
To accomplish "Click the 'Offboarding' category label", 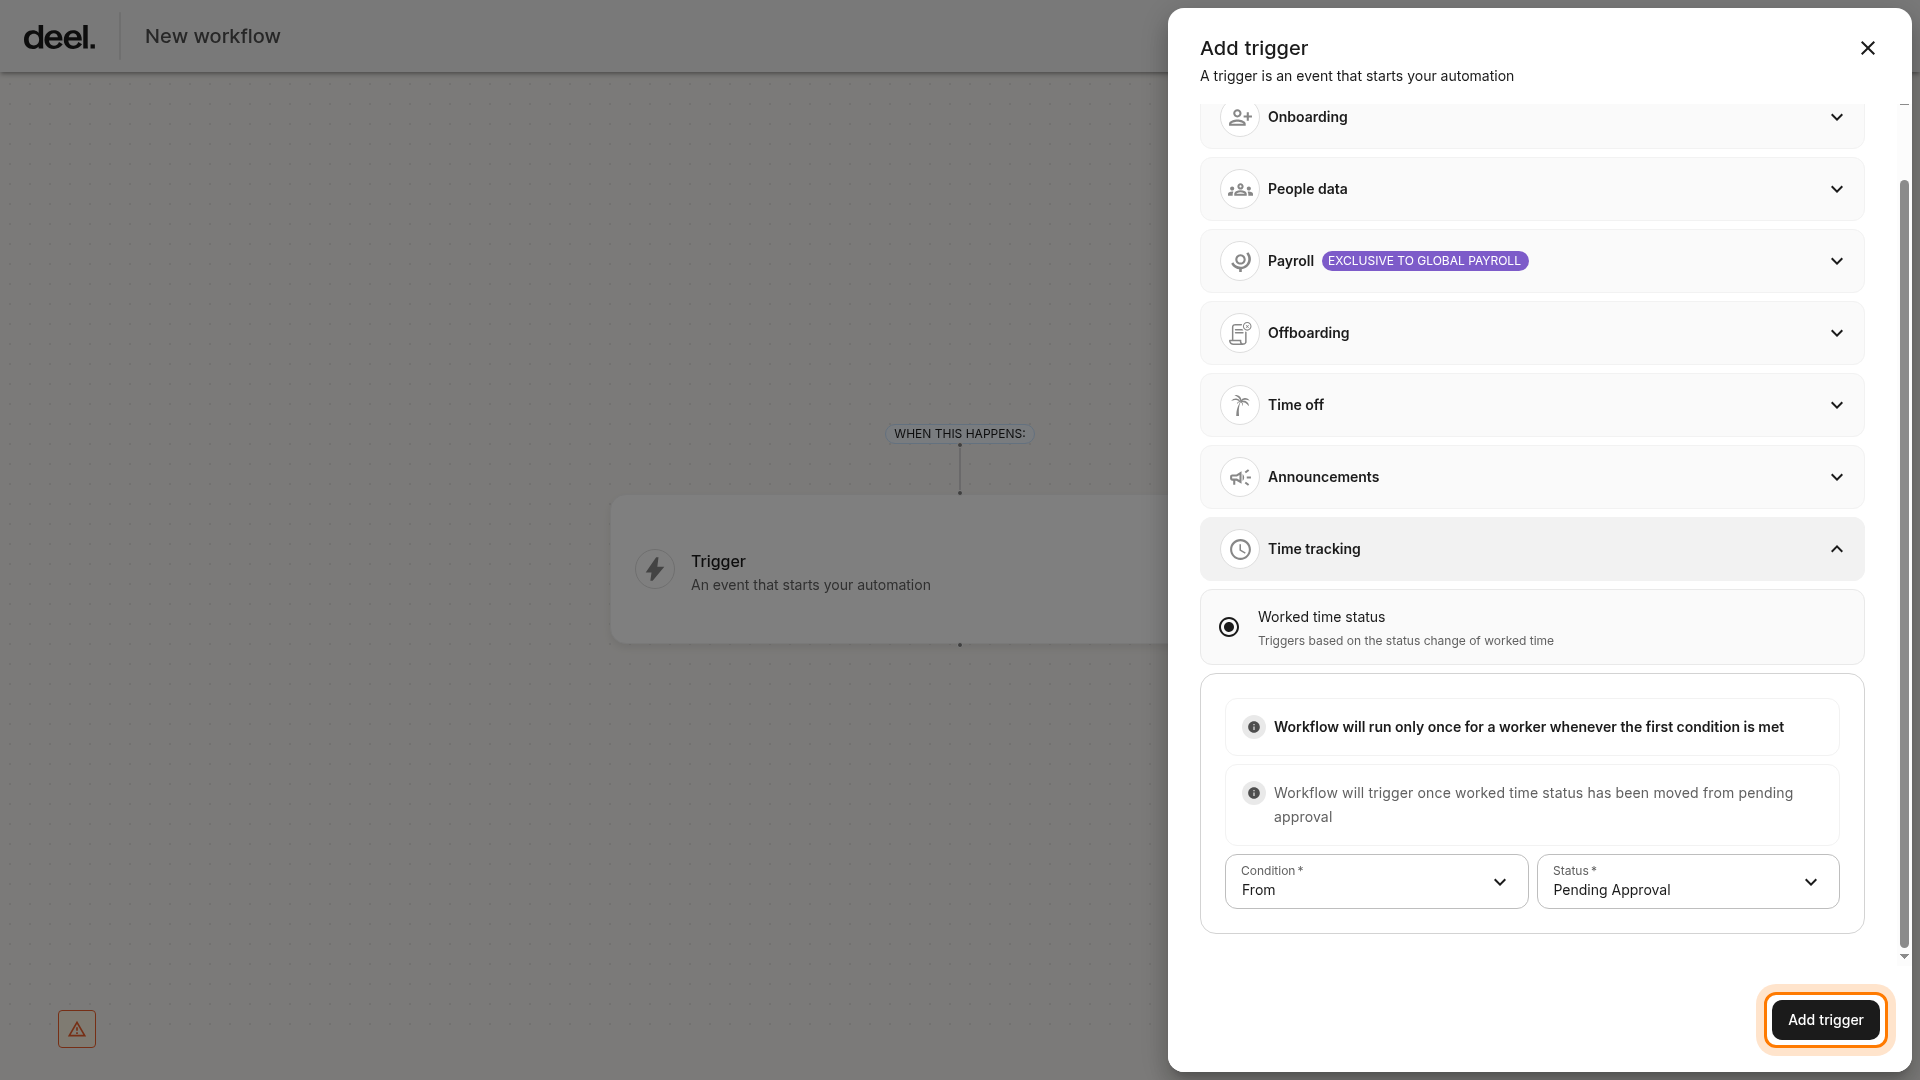I will coord(1308,333).
